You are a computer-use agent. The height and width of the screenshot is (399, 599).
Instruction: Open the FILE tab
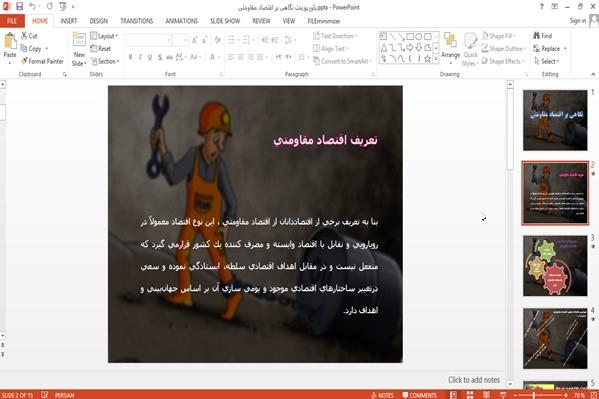12,21
